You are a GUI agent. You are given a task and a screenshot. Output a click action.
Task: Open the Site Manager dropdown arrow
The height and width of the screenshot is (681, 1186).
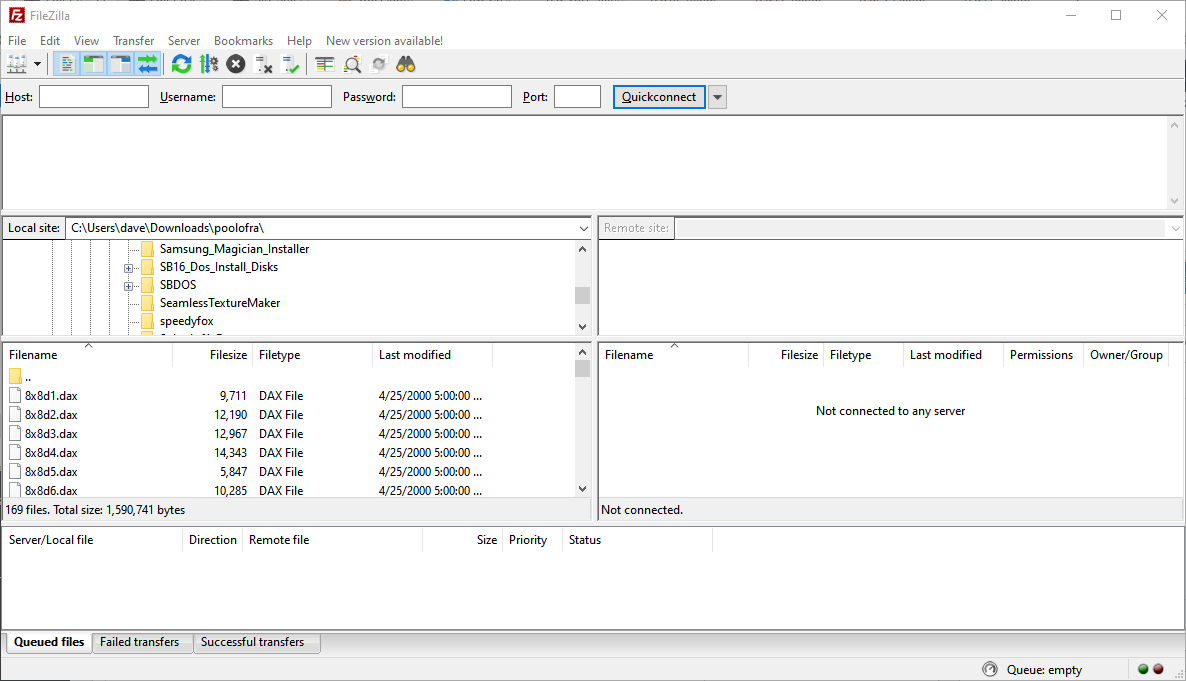[x=37, y=64]
